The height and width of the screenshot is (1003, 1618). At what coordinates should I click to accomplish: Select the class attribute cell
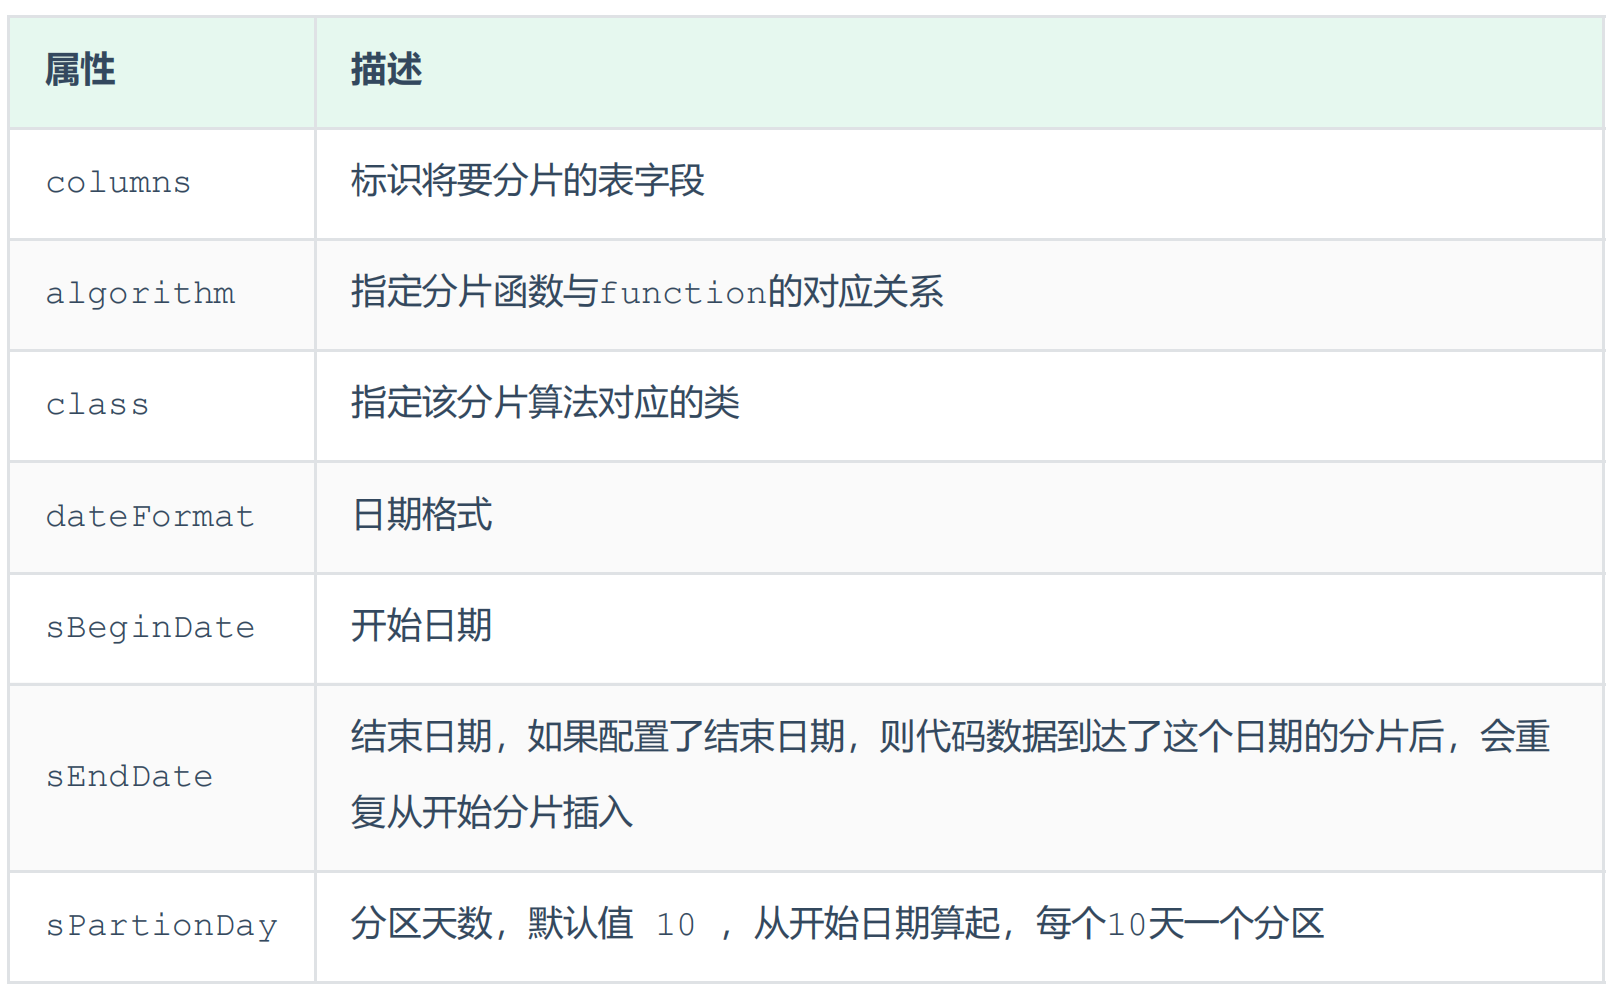tap(97, 405)
